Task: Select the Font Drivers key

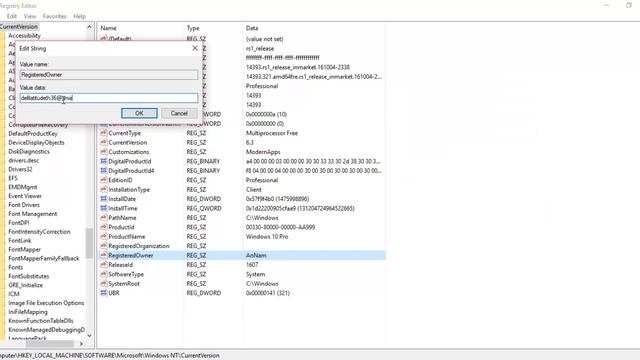Action: coord(24,205)
